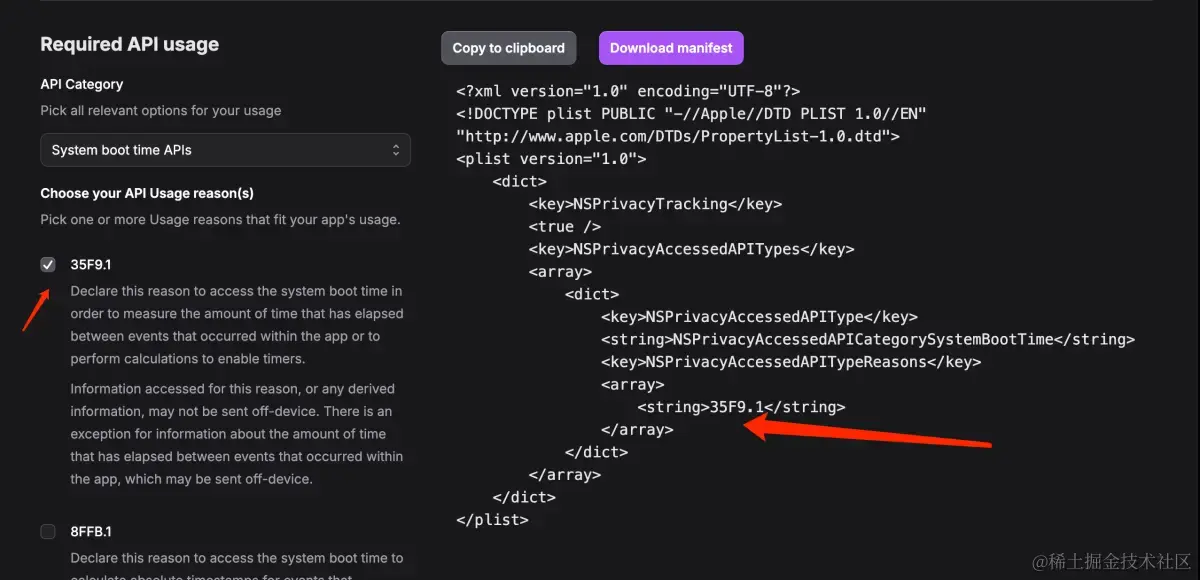This screenshot has width=1200, height=580.
Task: Click the Apple DTD URL line
Action: (678, 136)
